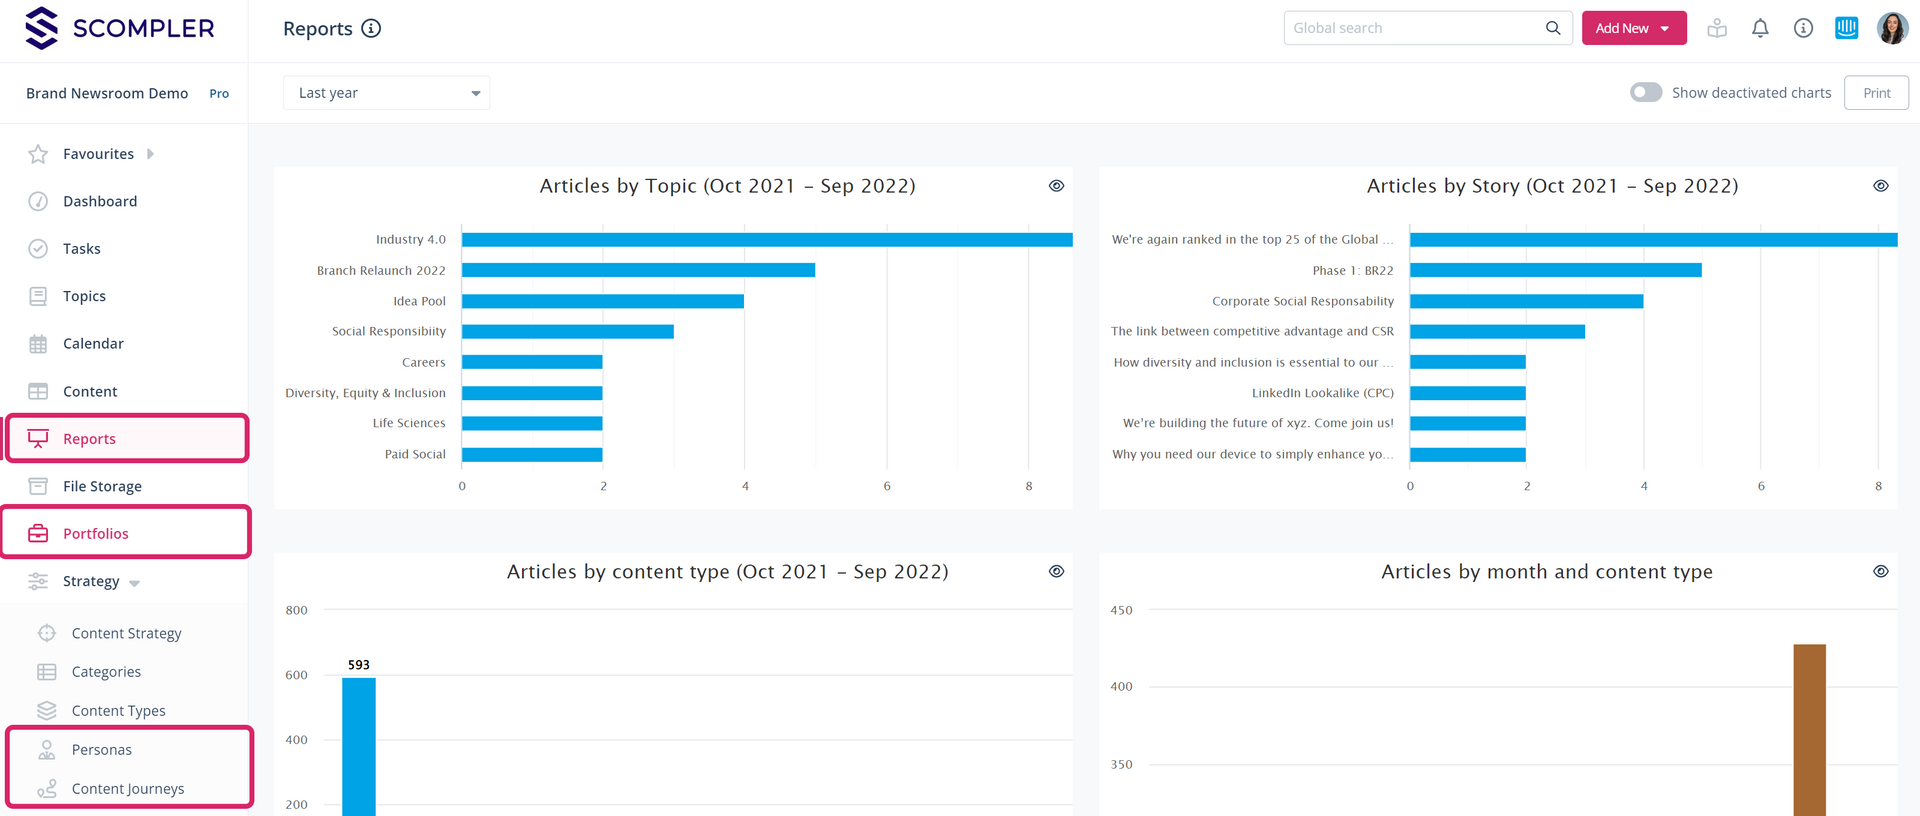Click the gift box icon in header
The height and width of the screenshot is (816, 1920).
[1717, 28]
